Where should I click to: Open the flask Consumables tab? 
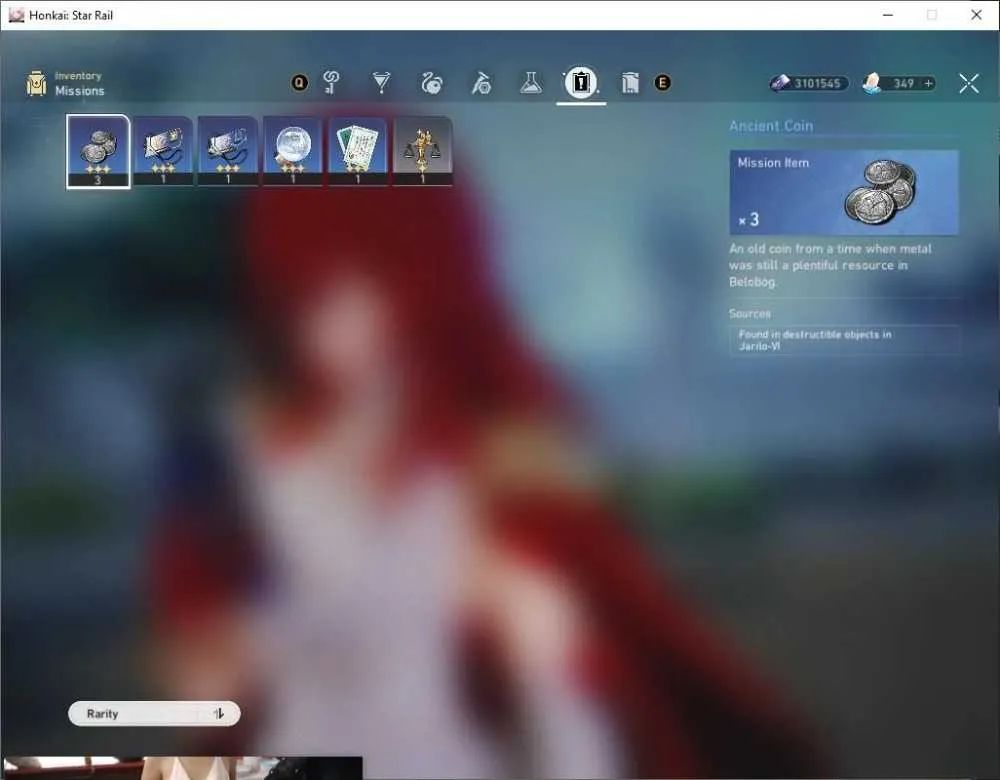tap(531, 82)
